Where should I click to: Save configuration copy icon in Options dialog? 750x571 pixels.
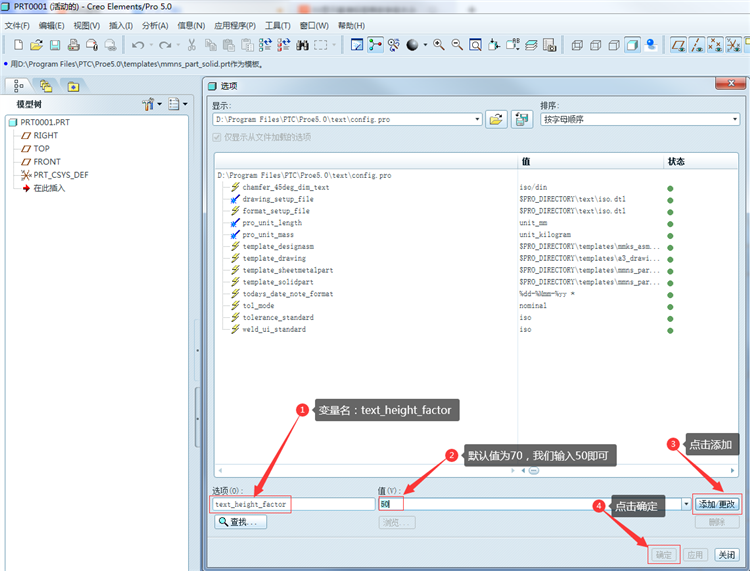coord(522,119)
